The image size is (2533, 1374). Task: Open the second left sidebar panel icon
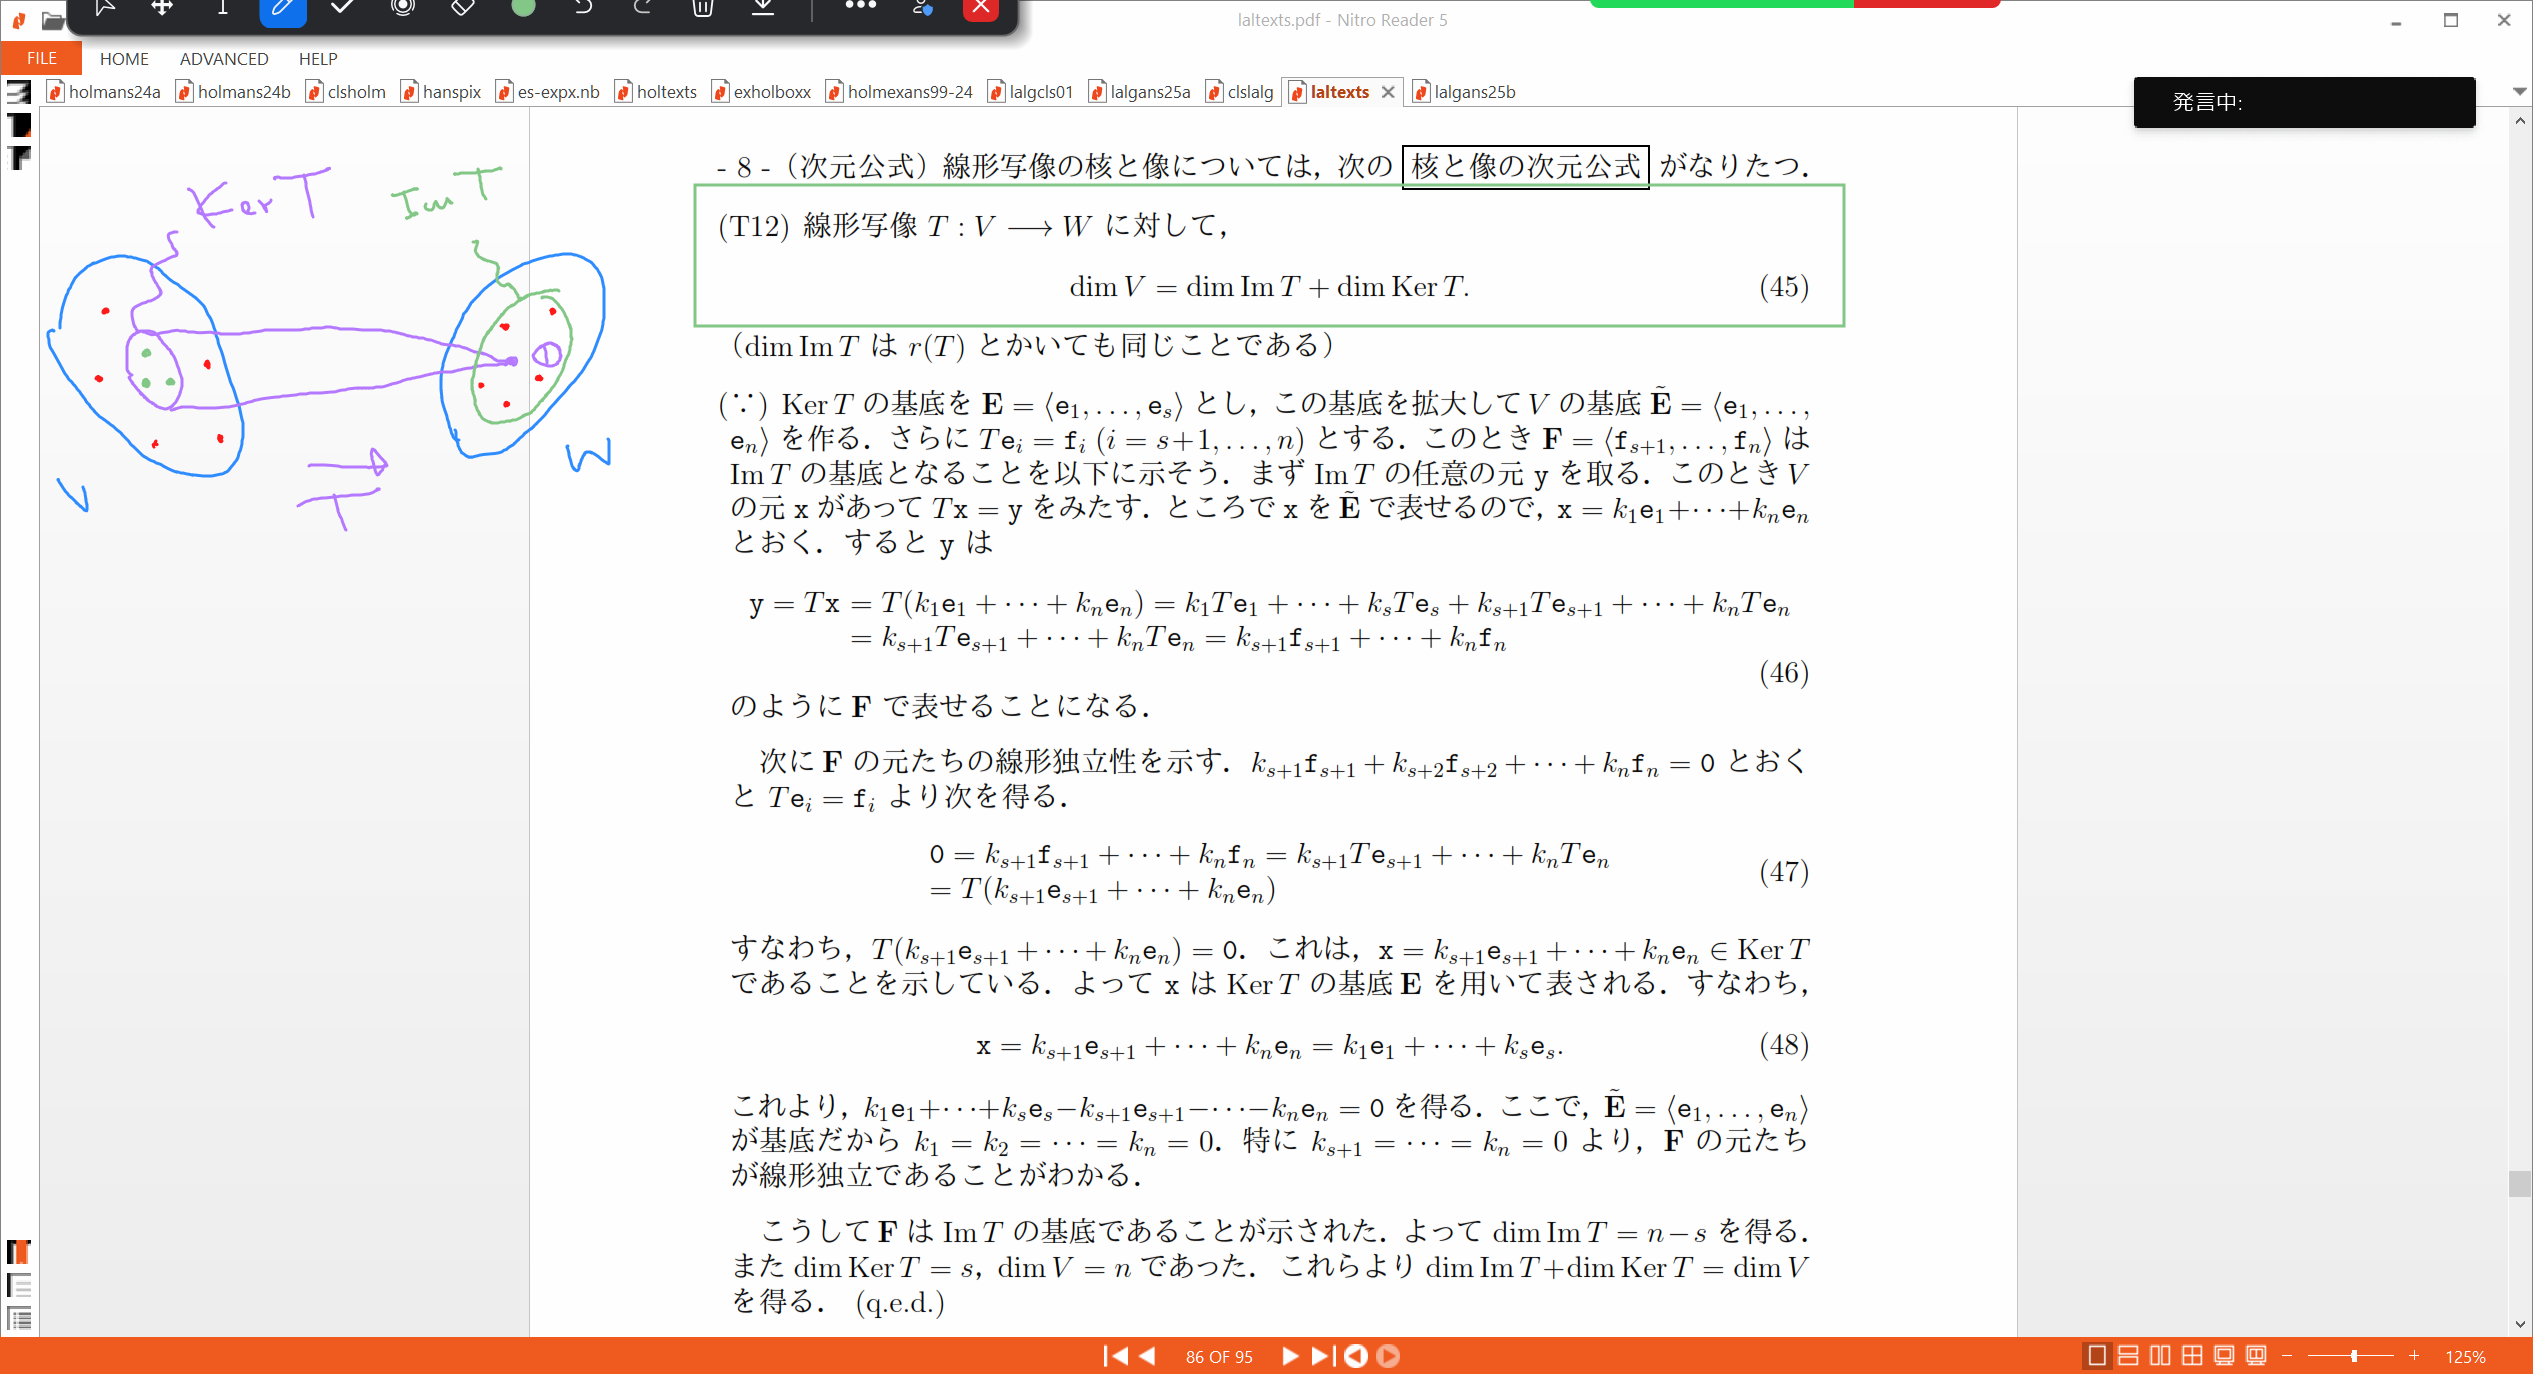(x=19, y=125)
